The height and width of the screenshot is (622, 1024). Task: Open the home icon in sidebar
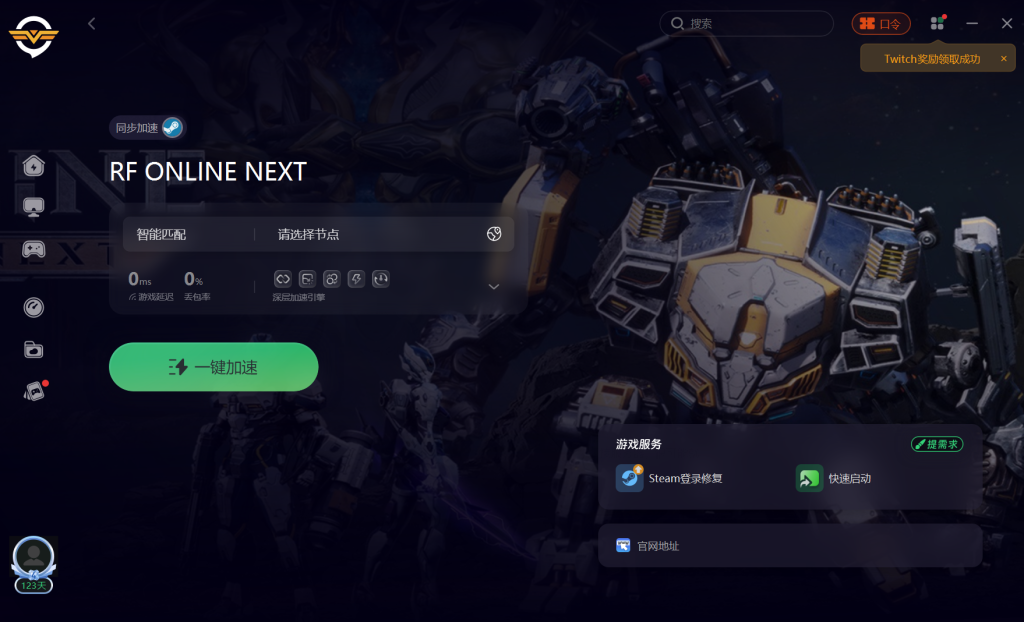(x=33, y=166)
